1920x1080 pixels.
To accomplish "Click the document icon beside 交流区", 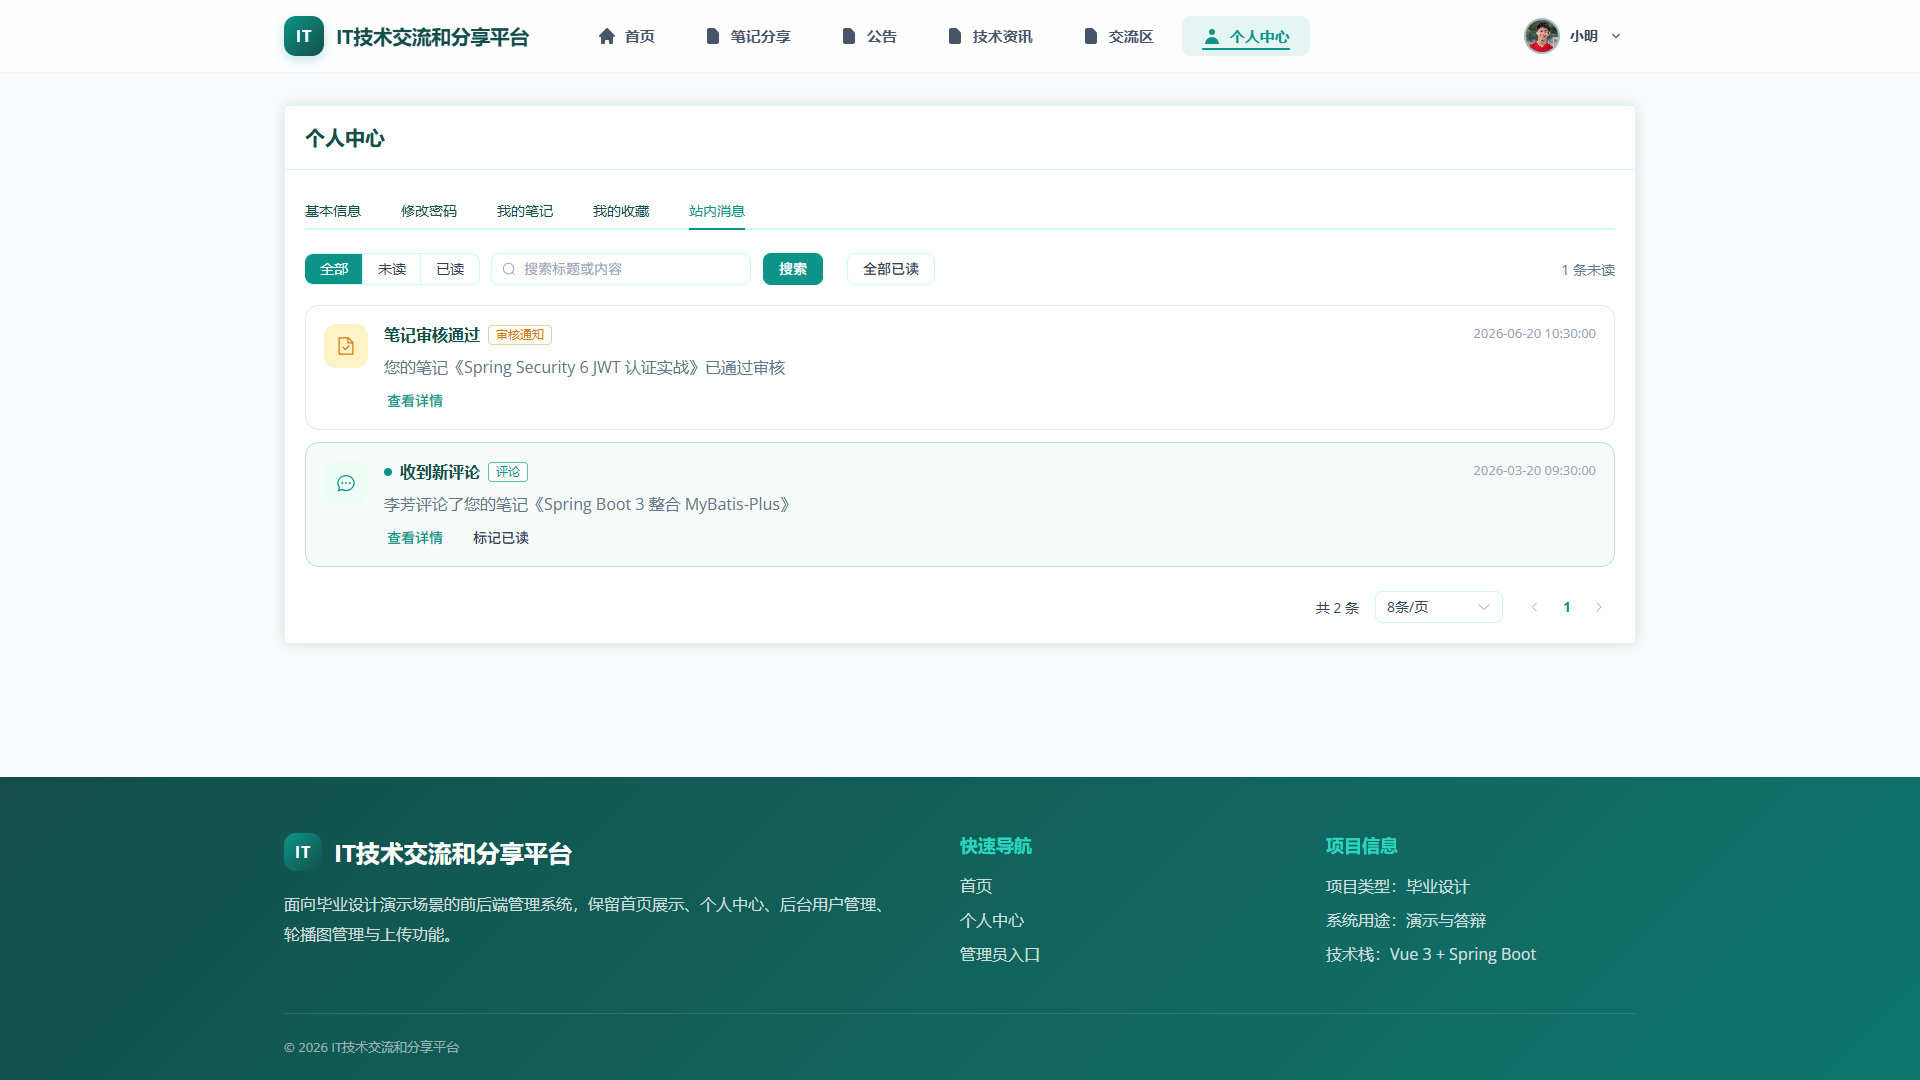I will pos(1090,36).
